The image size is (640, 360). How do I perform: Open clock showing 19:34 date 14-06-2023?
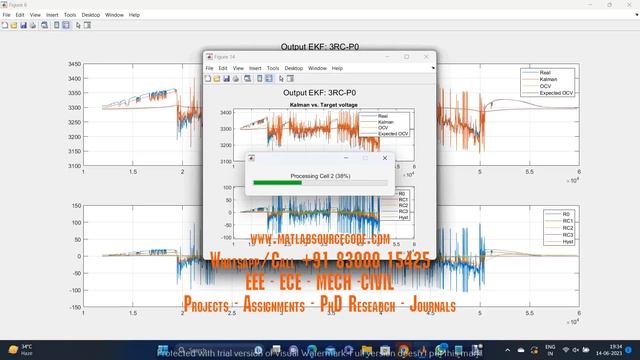point(609,350)
